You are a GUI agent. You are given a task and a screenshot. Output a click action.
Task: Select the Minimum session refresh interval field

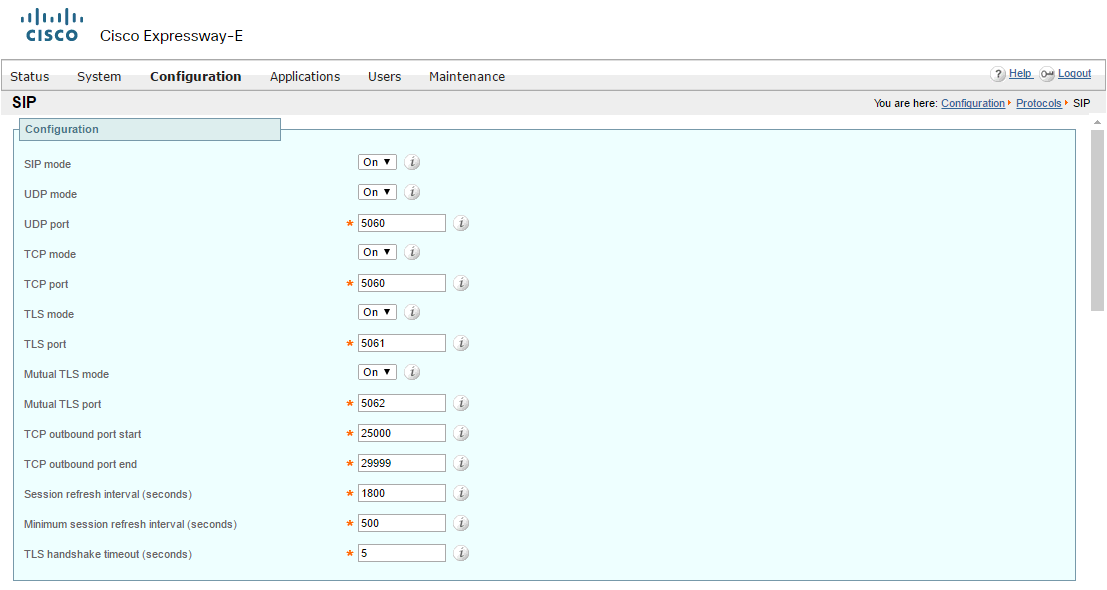coord(402,523)
